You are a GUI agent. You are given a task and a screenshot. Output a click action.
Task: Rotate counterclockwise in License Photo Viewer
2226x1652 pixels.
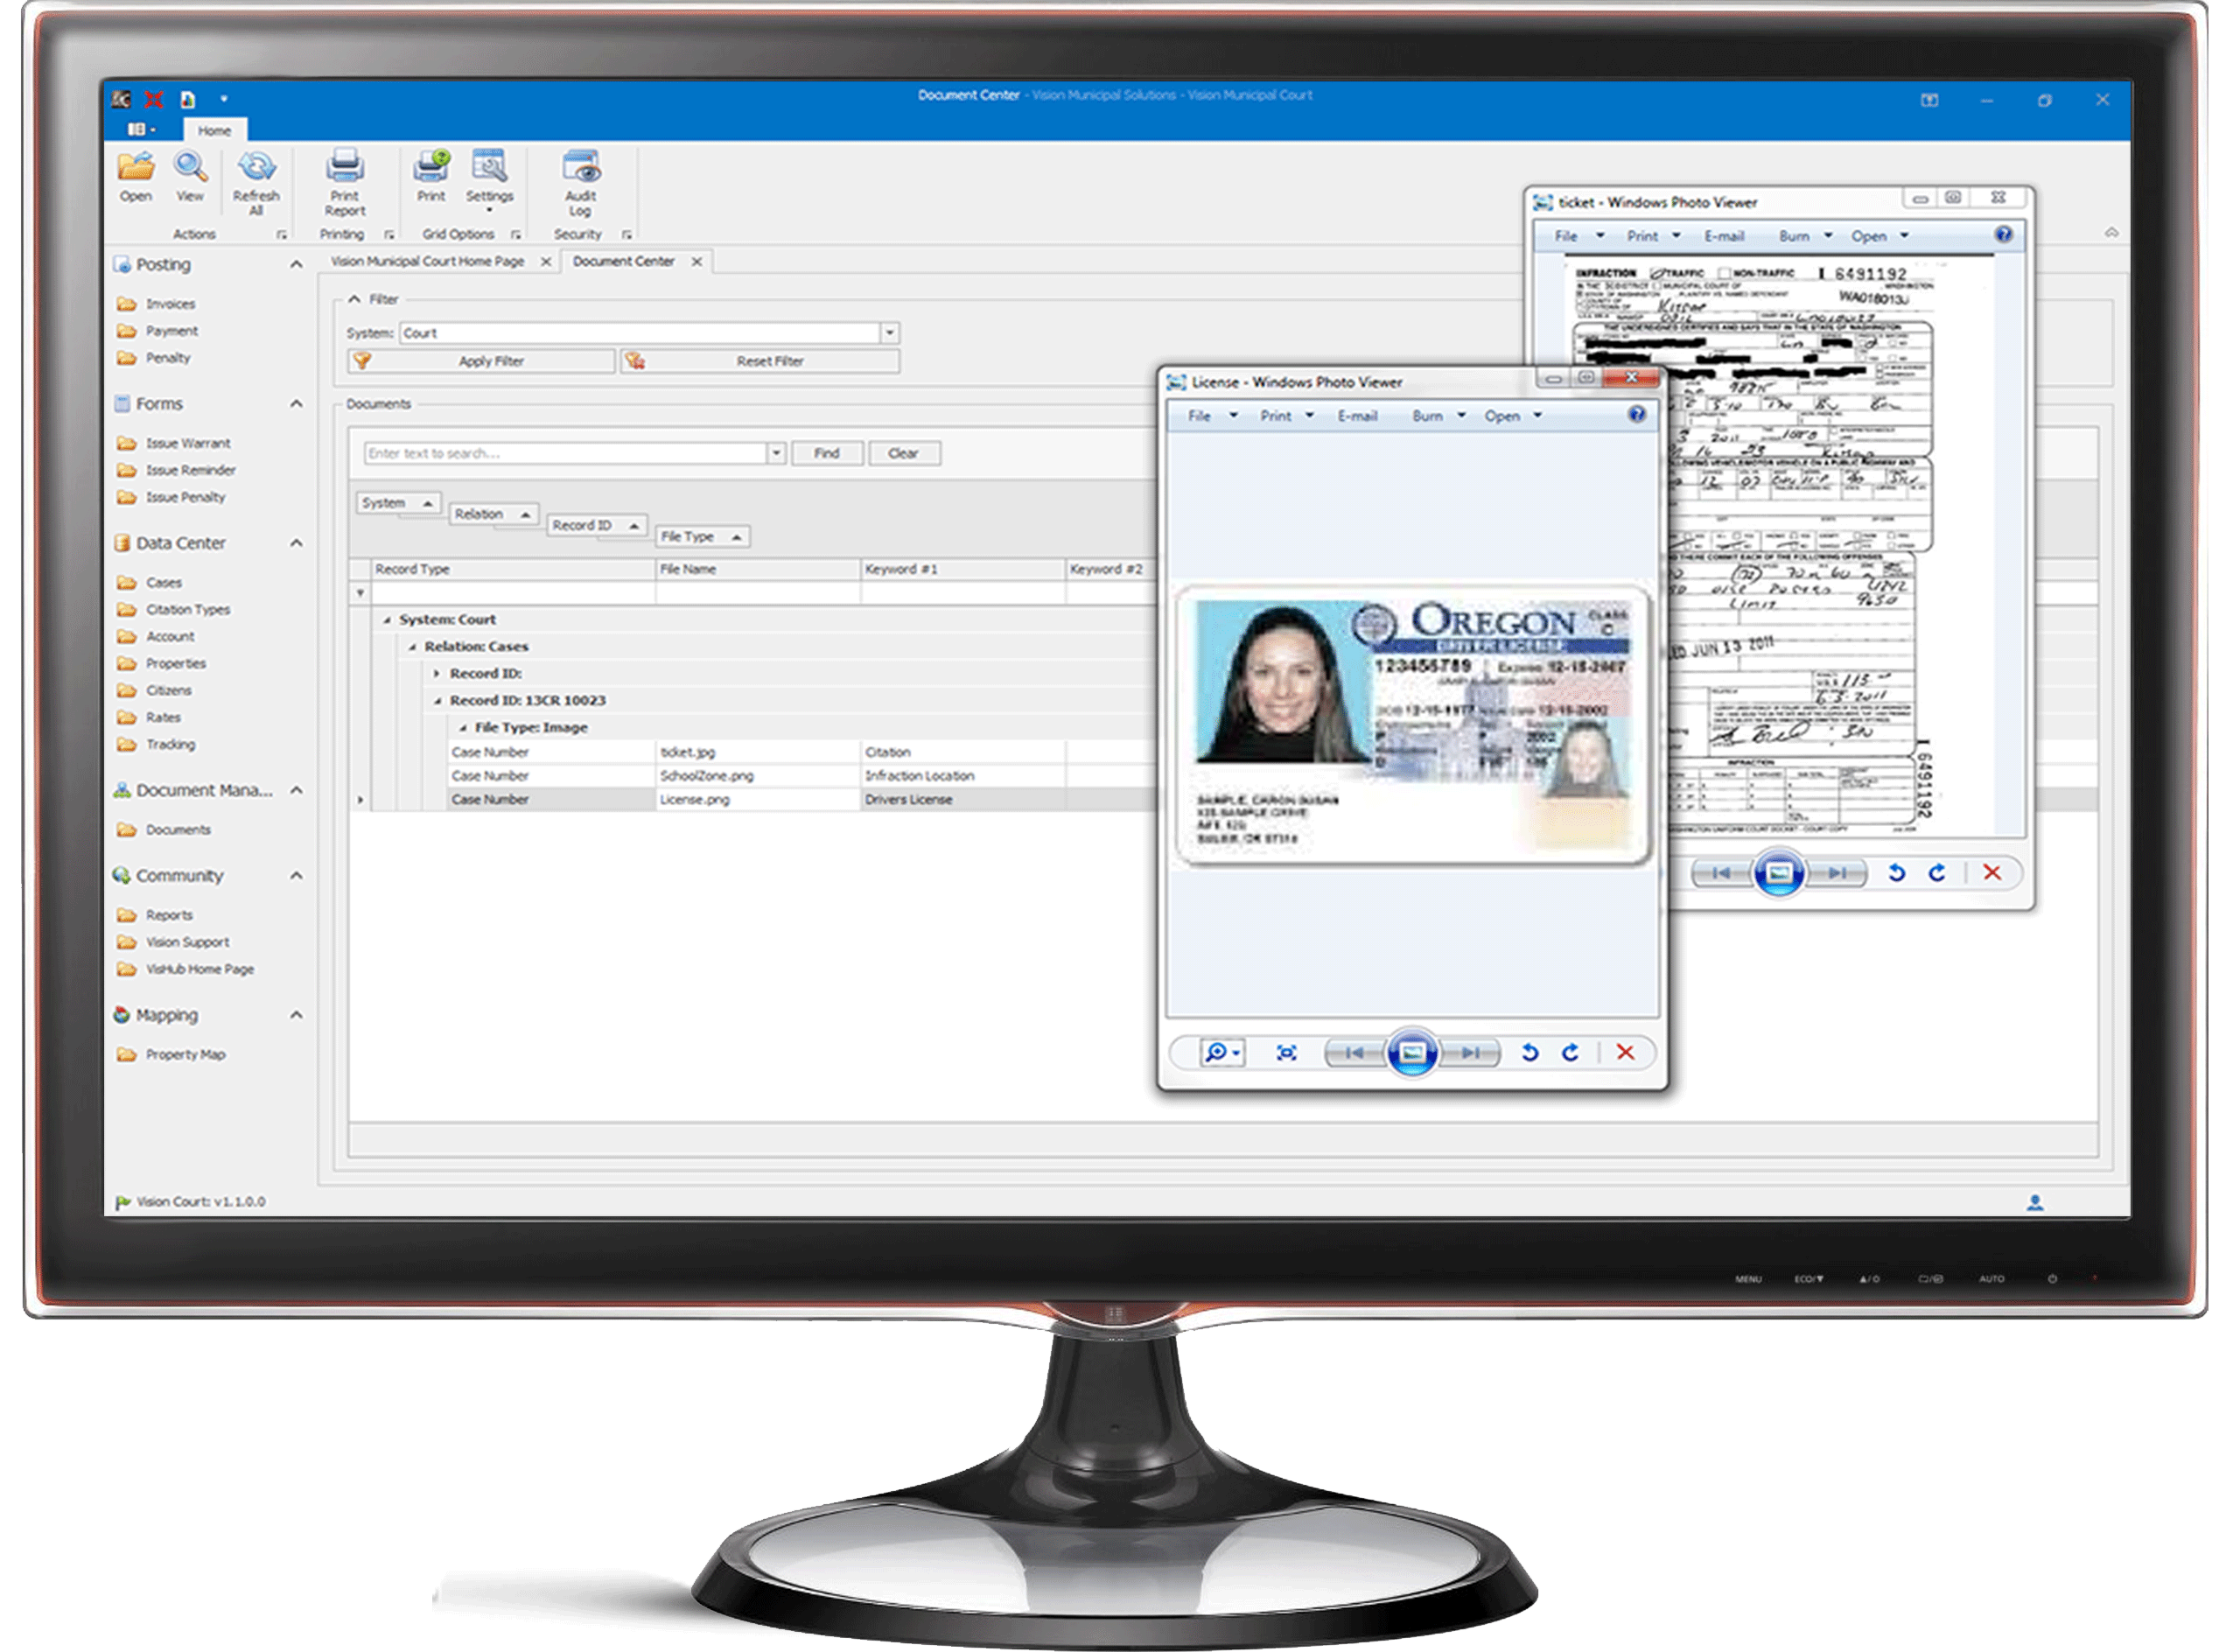[x=1529, y=1052]
